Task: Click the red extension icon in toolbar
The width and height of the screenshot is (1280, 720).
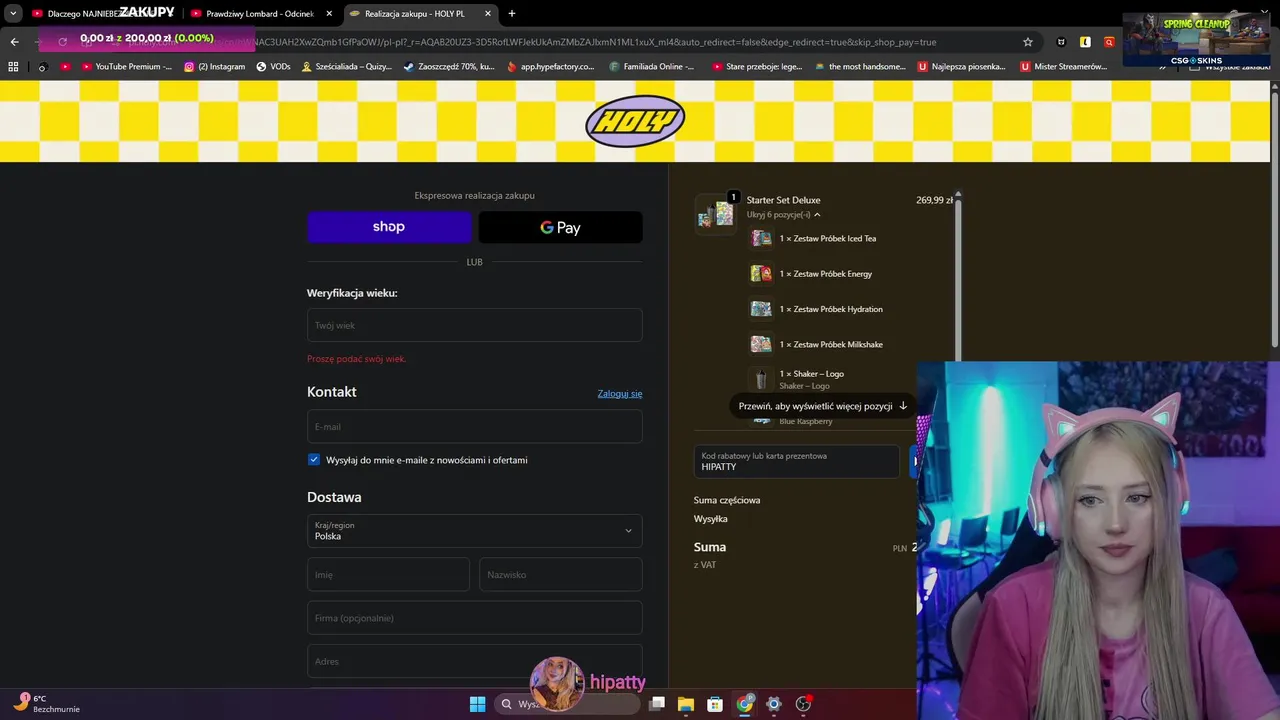Action: (x=1109, y=42)
